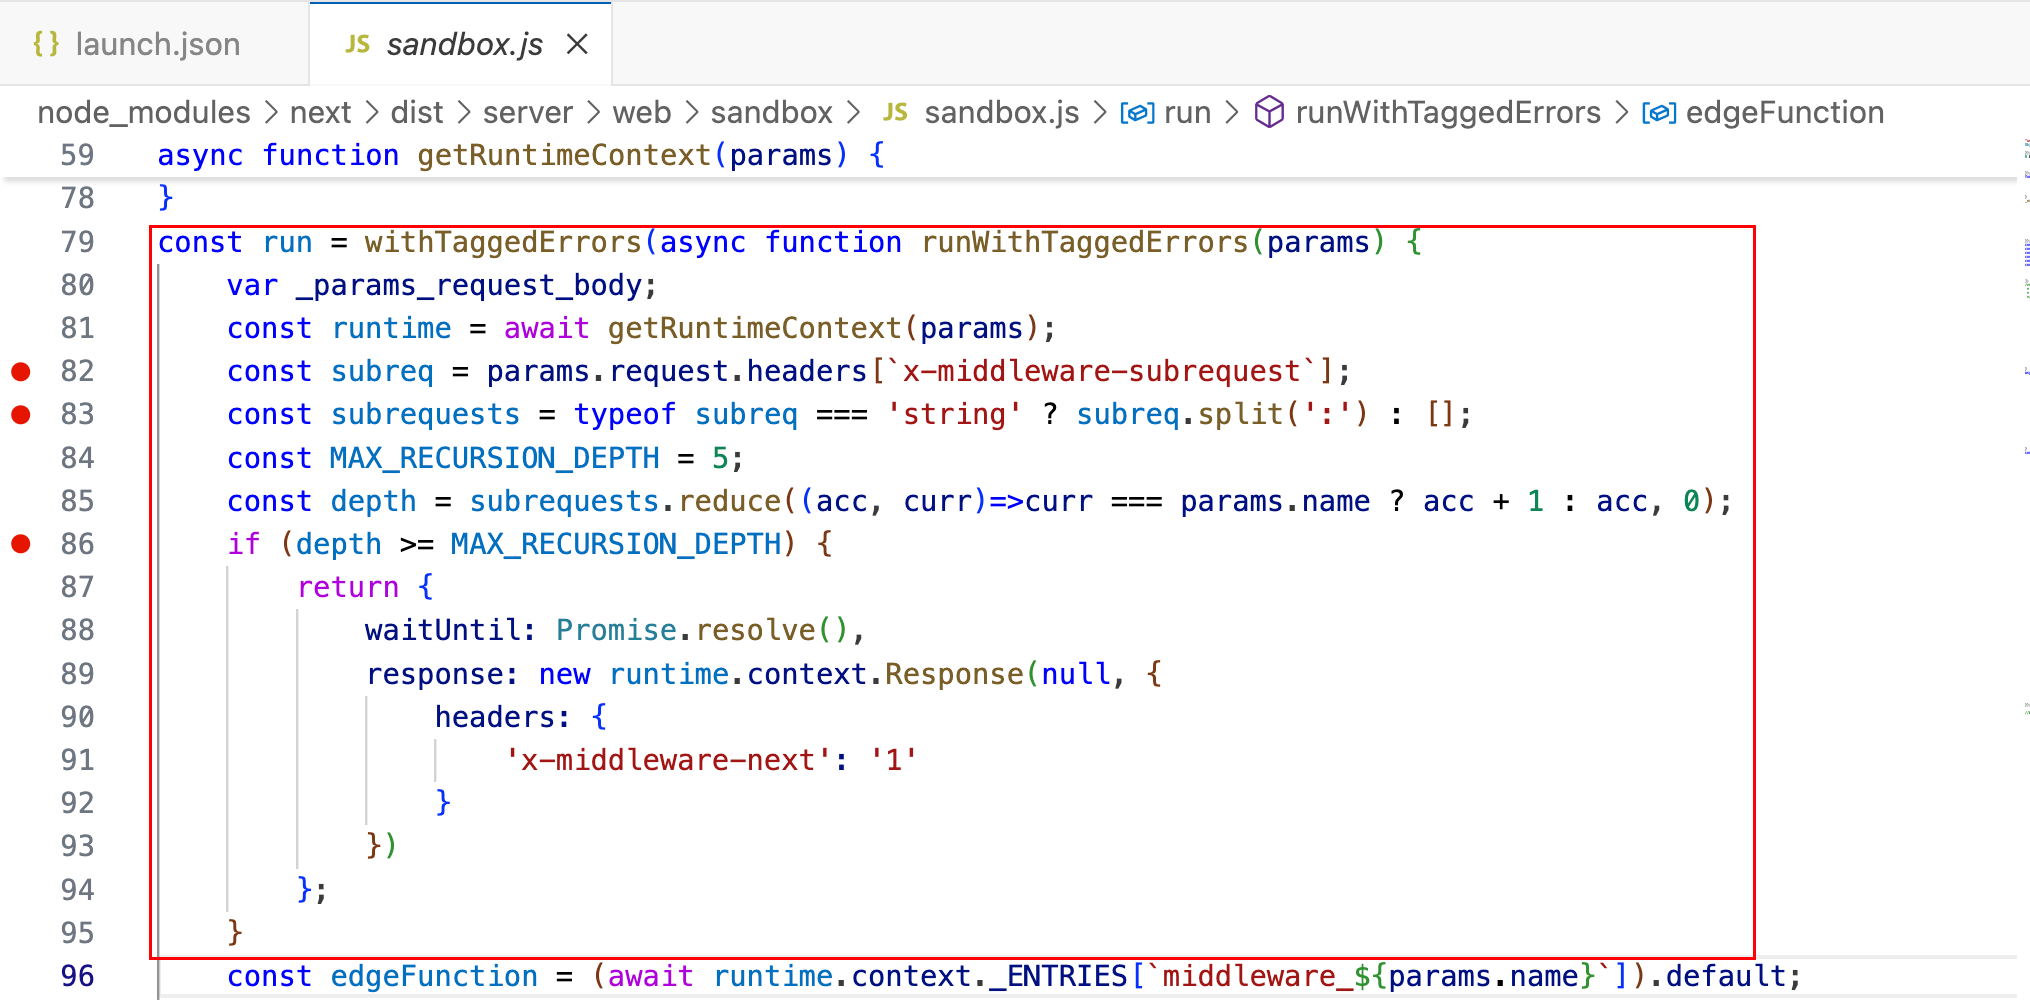Select the sandbox.js editor tab
2030x1000 pixels.
460,44
